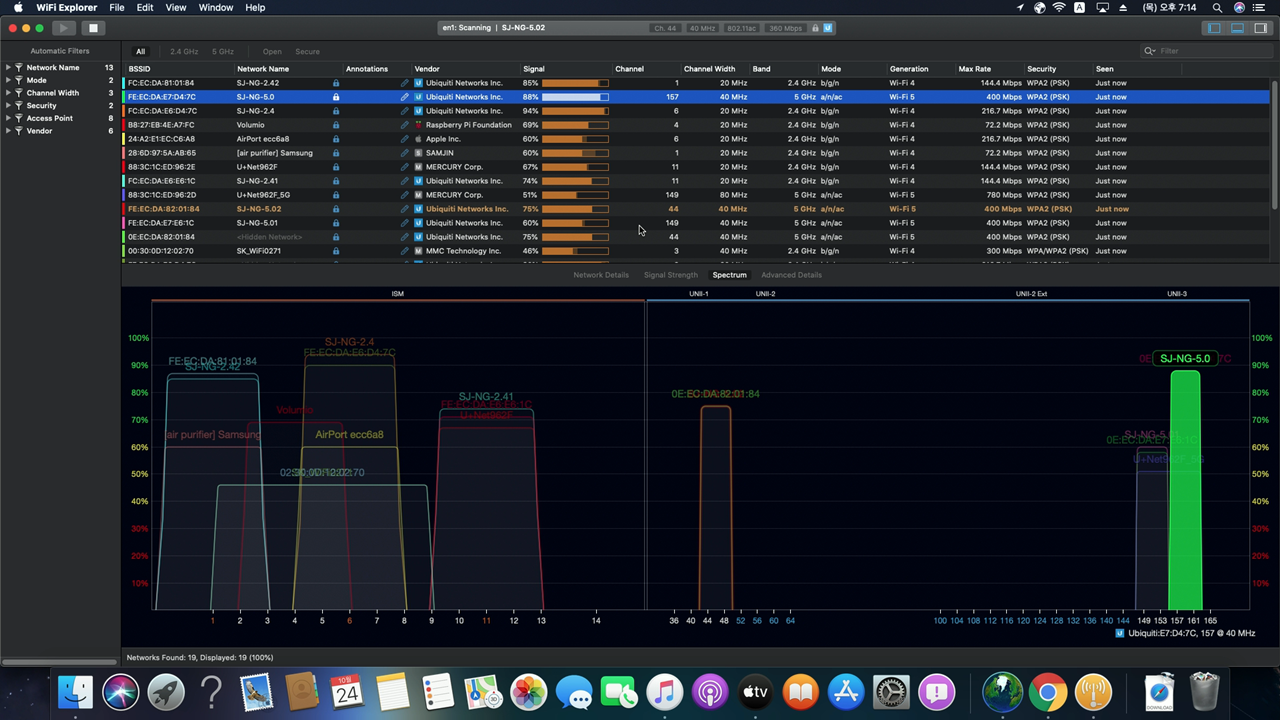Open Photos app in the dock
The width and height of the screenshot is (1280, 720).
(x=529, y=692)
